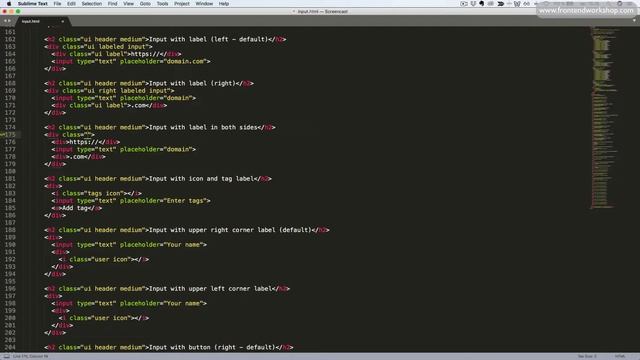Open the HTML syntax selector in status bar
Screen dimensions: 640x360
click(620, 356)
